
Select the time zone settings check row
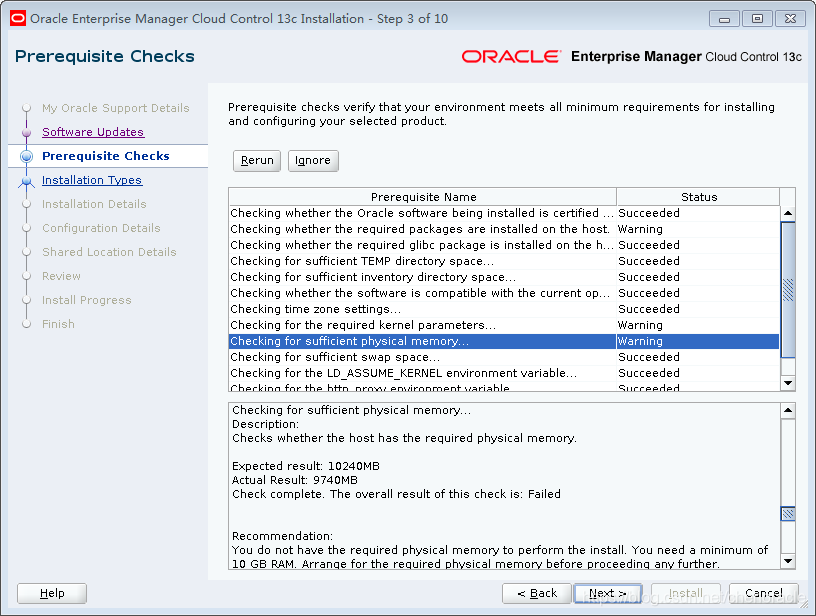504,309
